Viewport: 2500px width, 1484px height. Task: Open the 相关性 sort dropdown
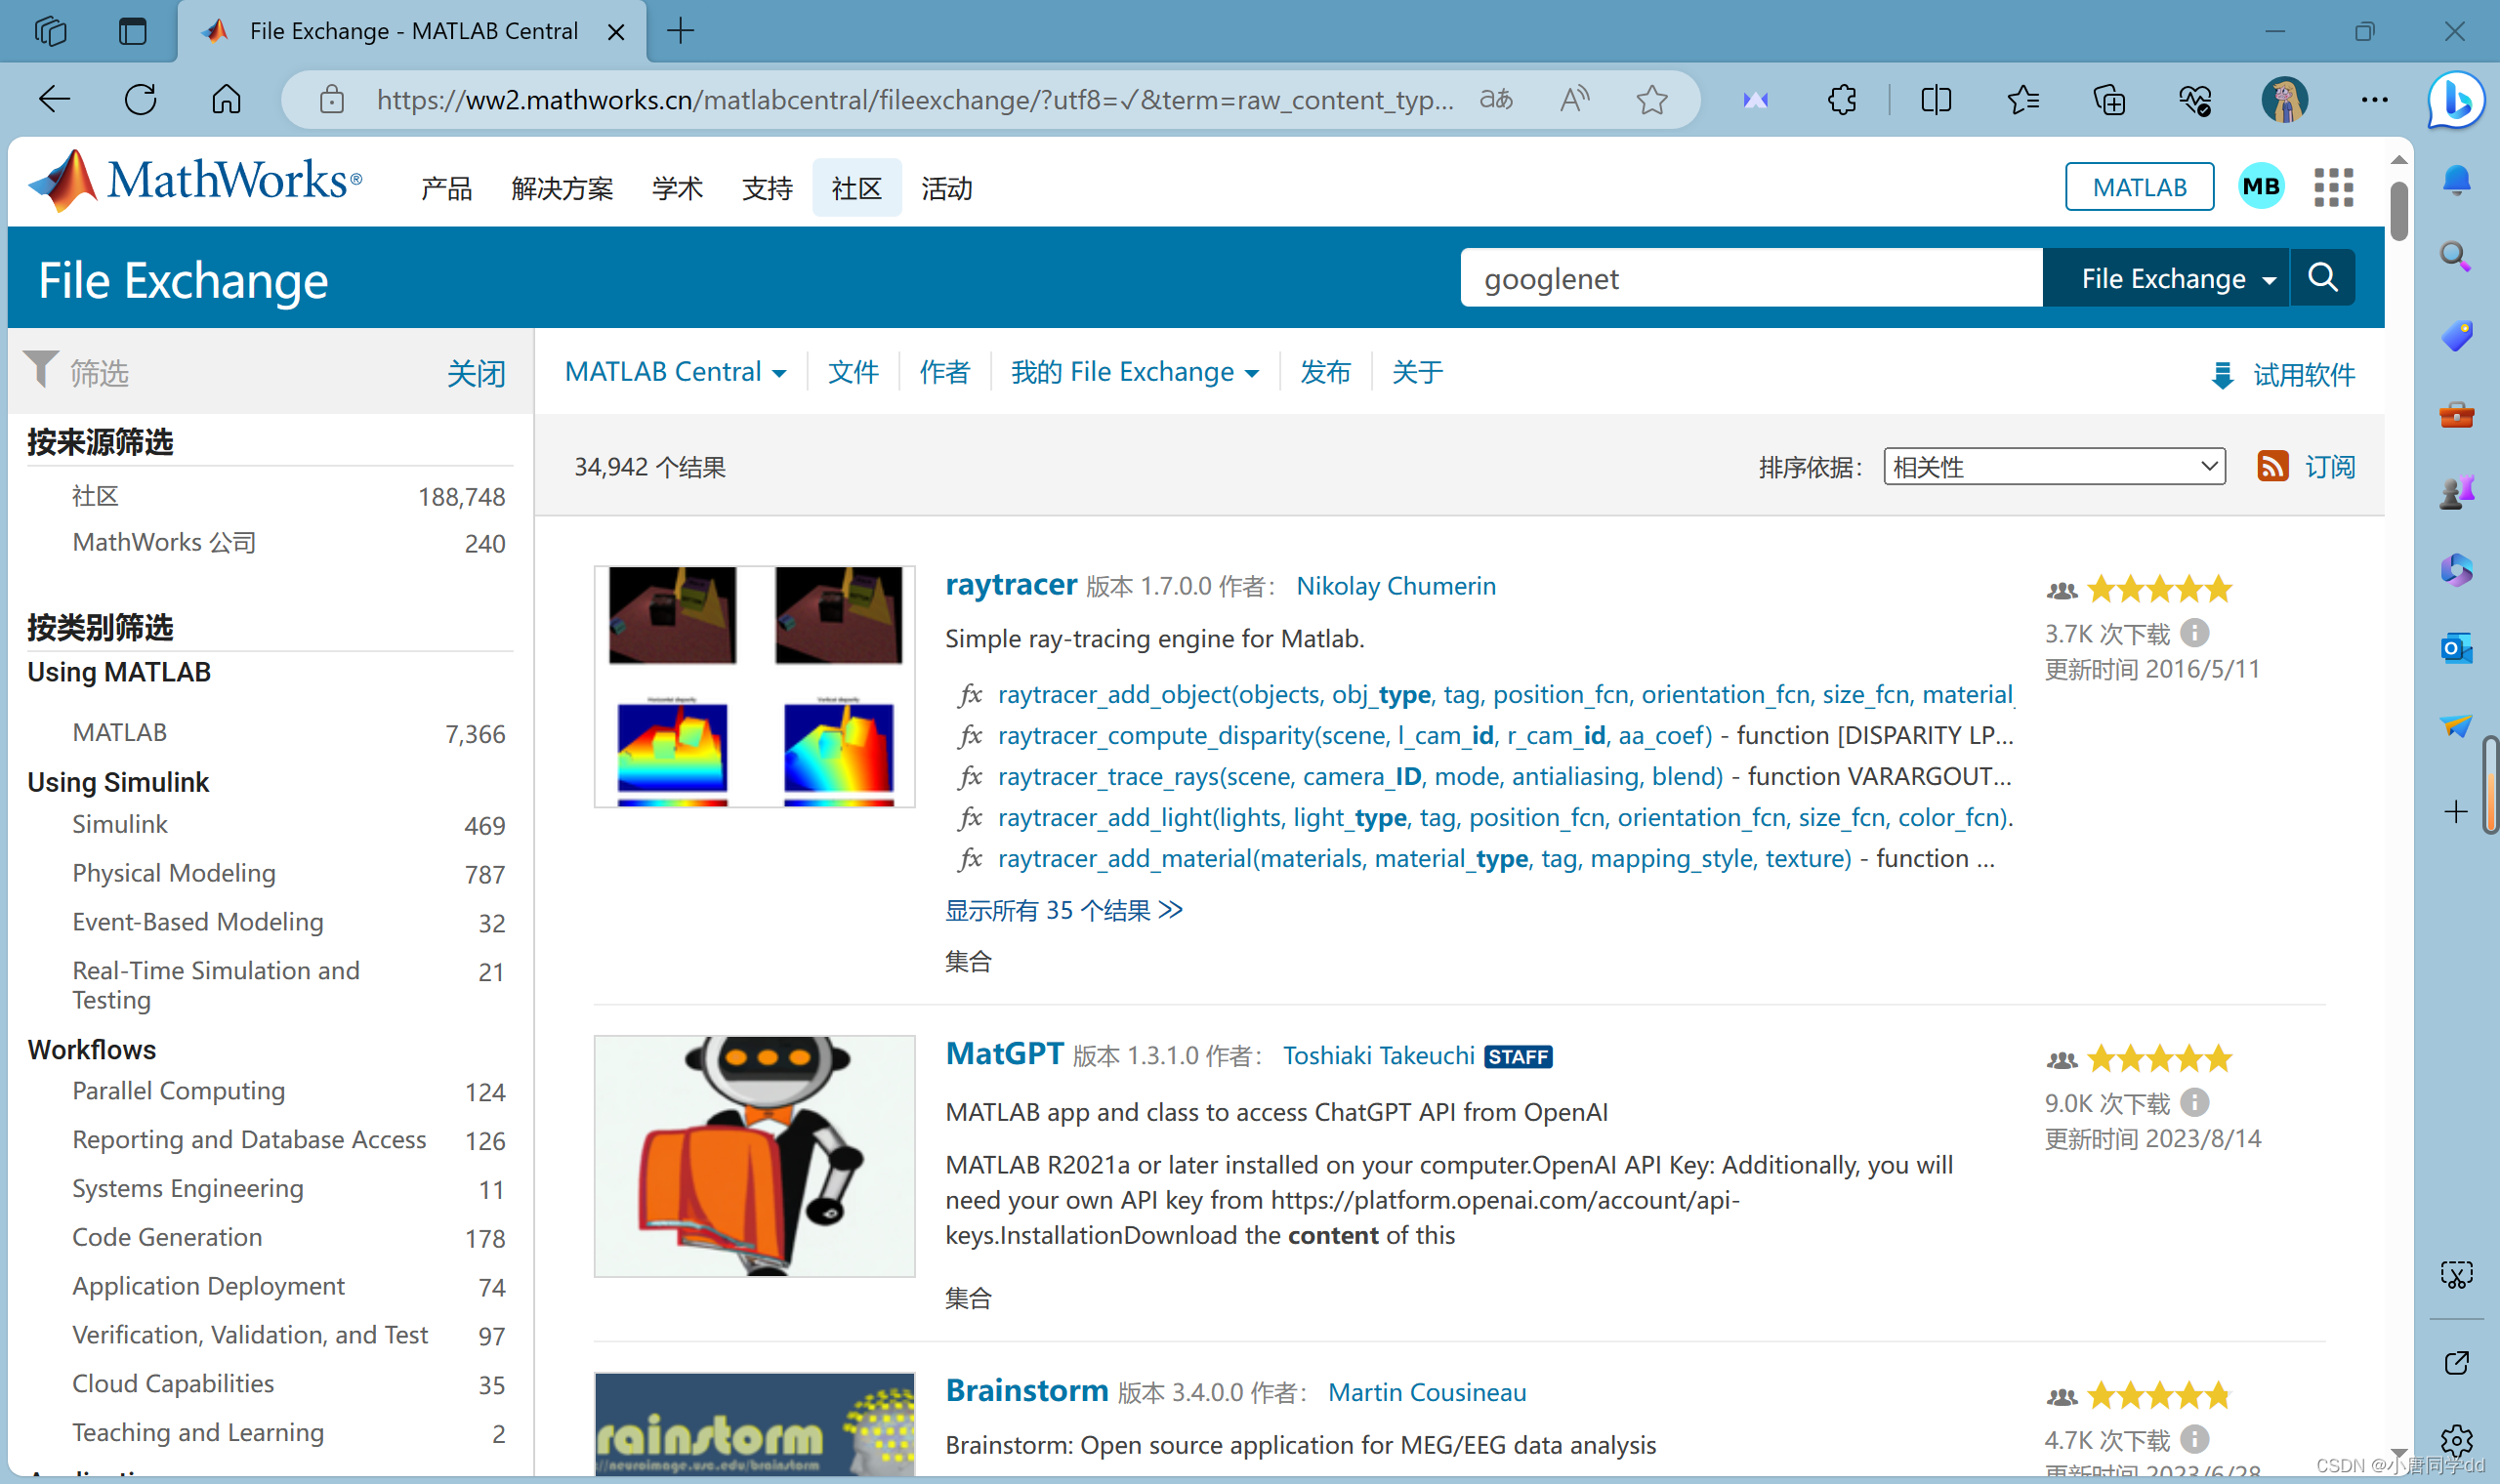tap(2053, 466)
